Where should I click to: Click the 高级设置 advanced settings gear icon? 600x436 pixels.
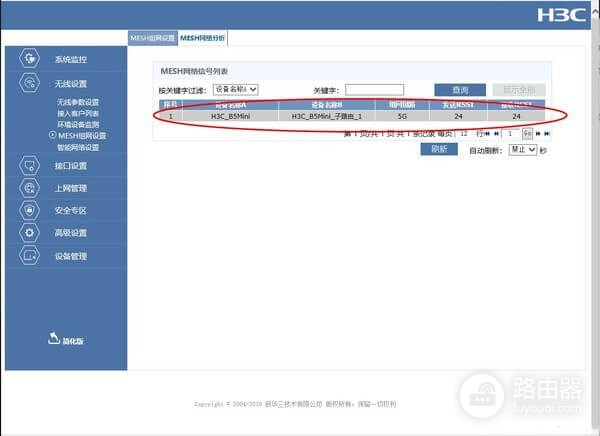tap(31, 233)
